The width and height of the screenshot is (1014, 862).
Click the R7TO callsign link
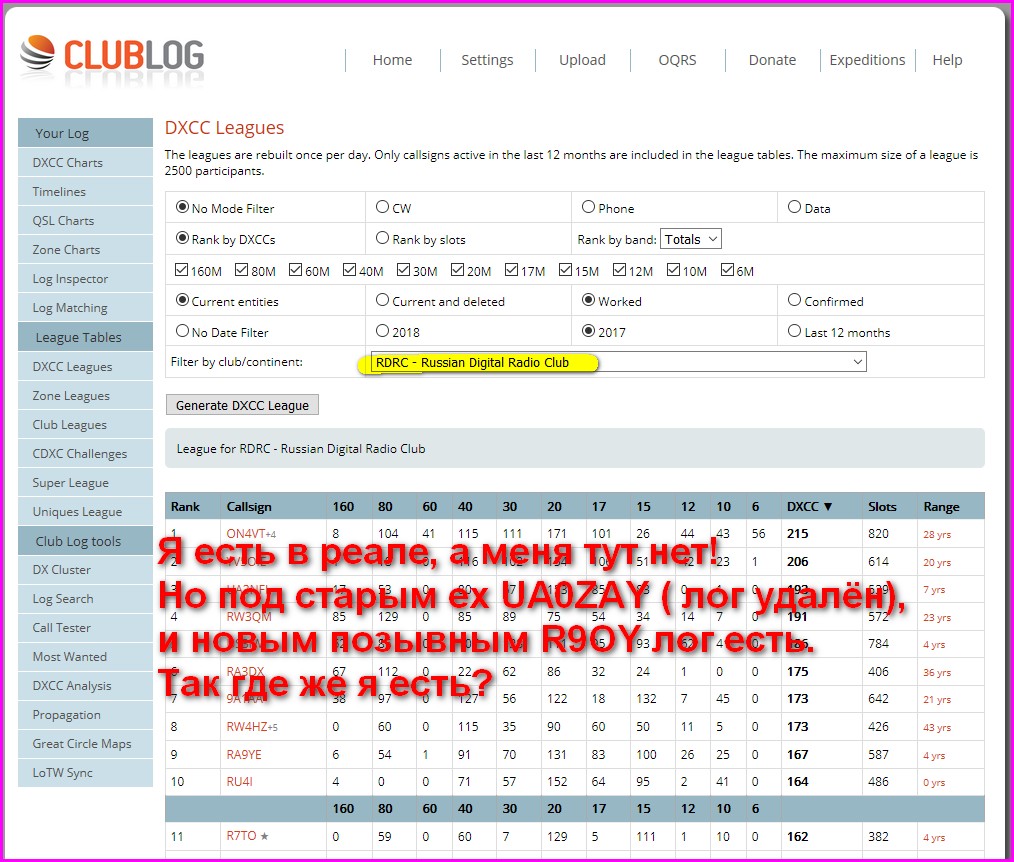tap(241, 836)
